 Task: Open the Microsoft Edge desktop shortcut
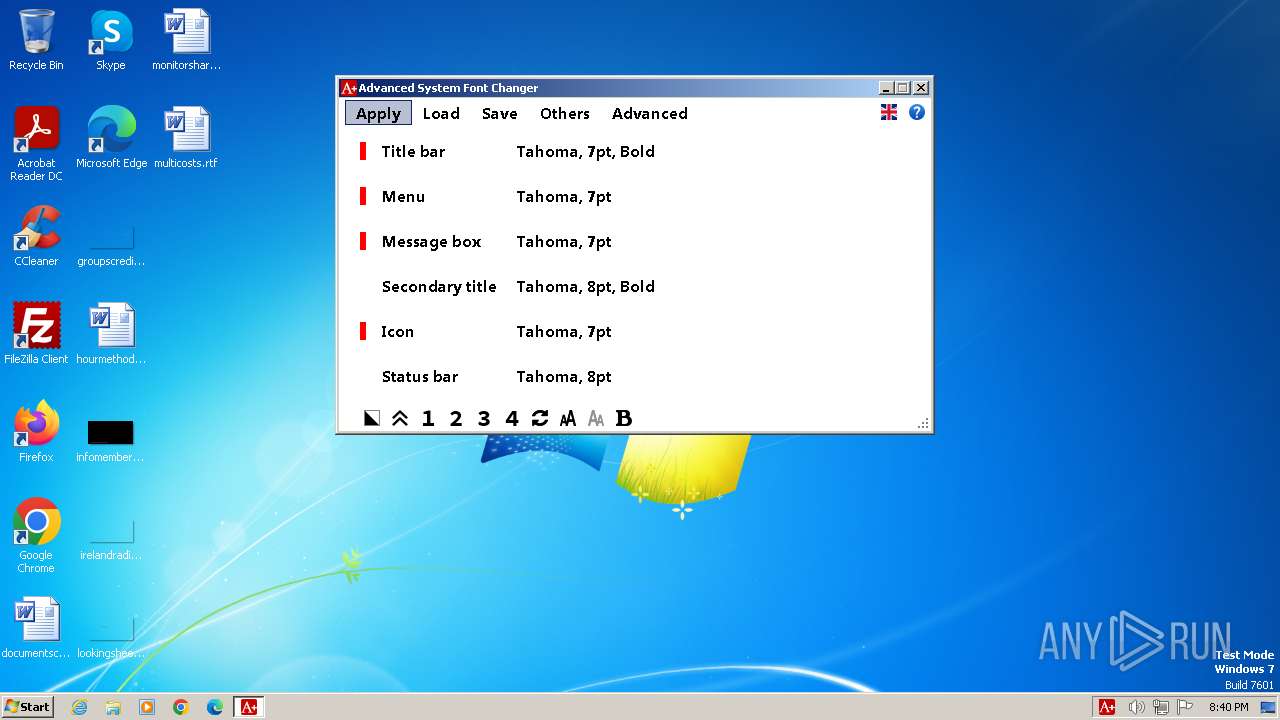(111, 138)
